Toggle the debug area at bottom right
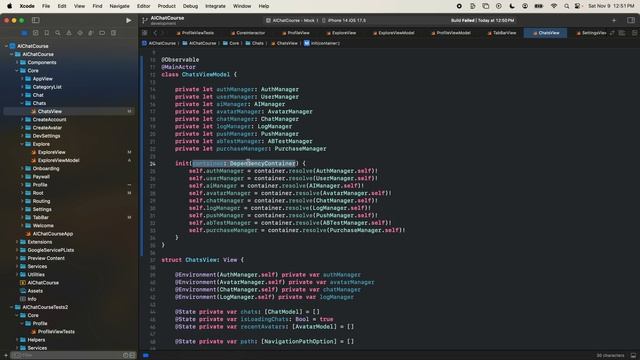Screen dimensions: 640x360 tap(633, 356)
